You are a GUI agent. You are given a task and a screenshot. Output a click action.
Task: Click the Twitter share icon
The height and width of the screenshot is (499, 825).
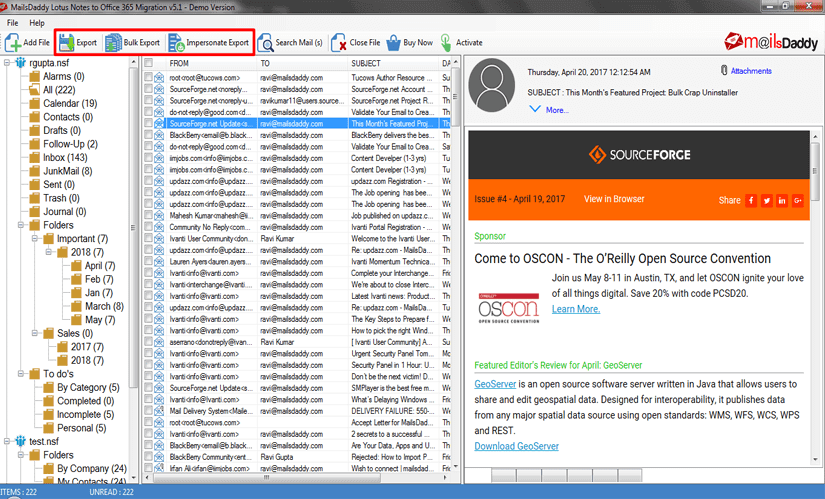[767, 201]
